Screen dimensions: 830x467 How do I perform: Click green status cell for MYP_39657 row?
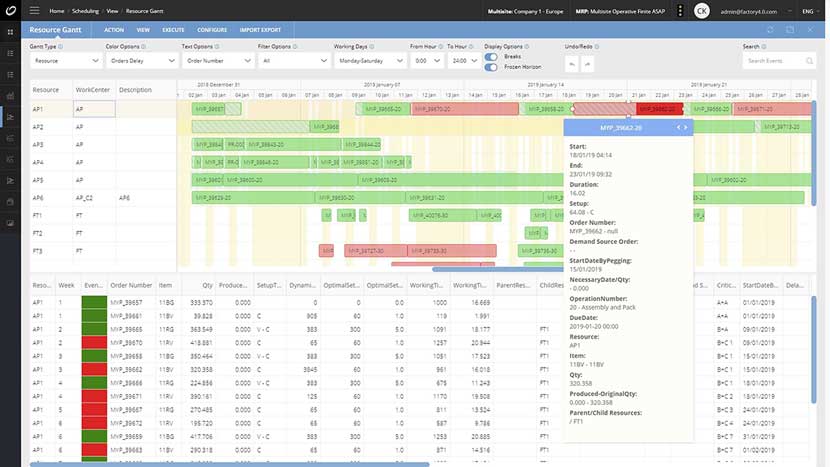(94, 303)
